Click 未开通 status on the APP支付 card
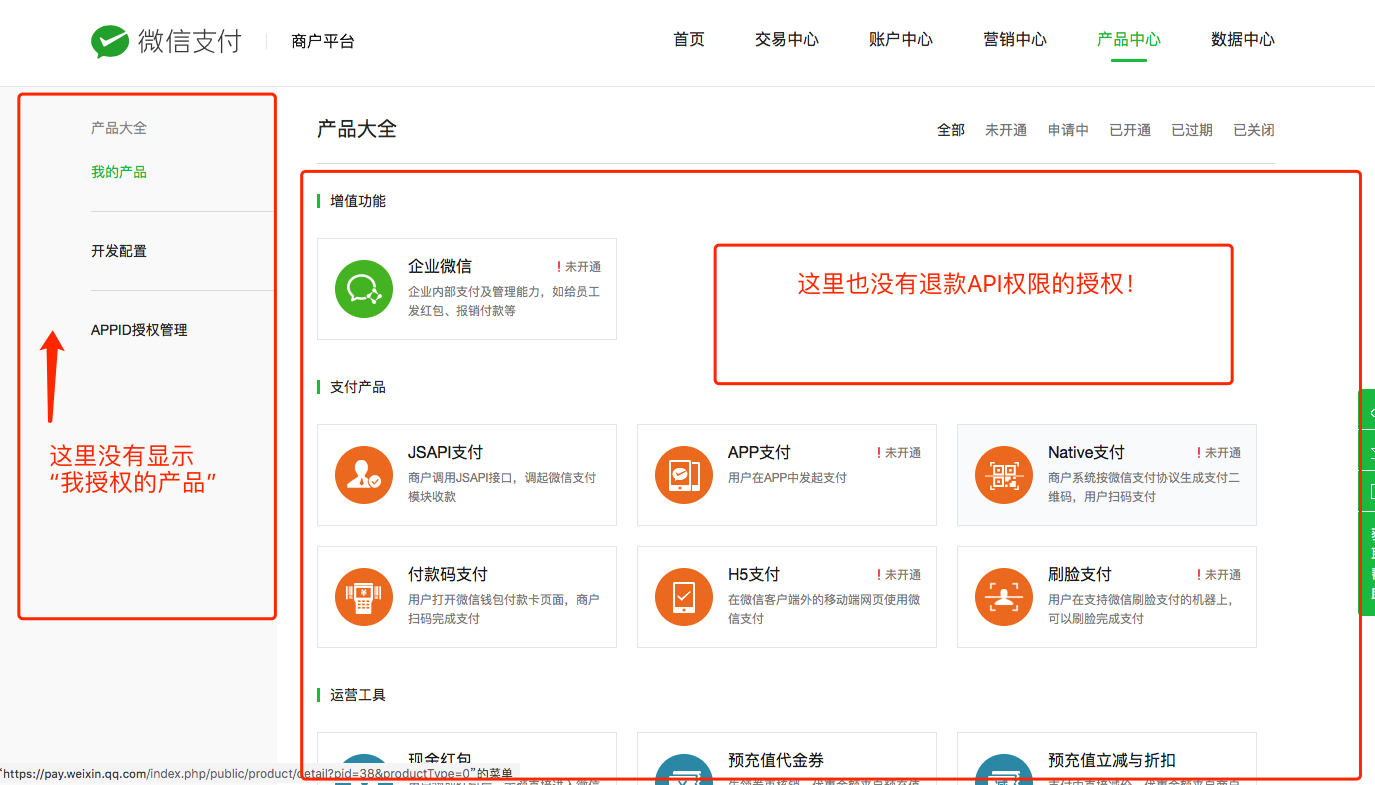The width and height of the screenshot is (1375, 785). (x=899, y=453)
